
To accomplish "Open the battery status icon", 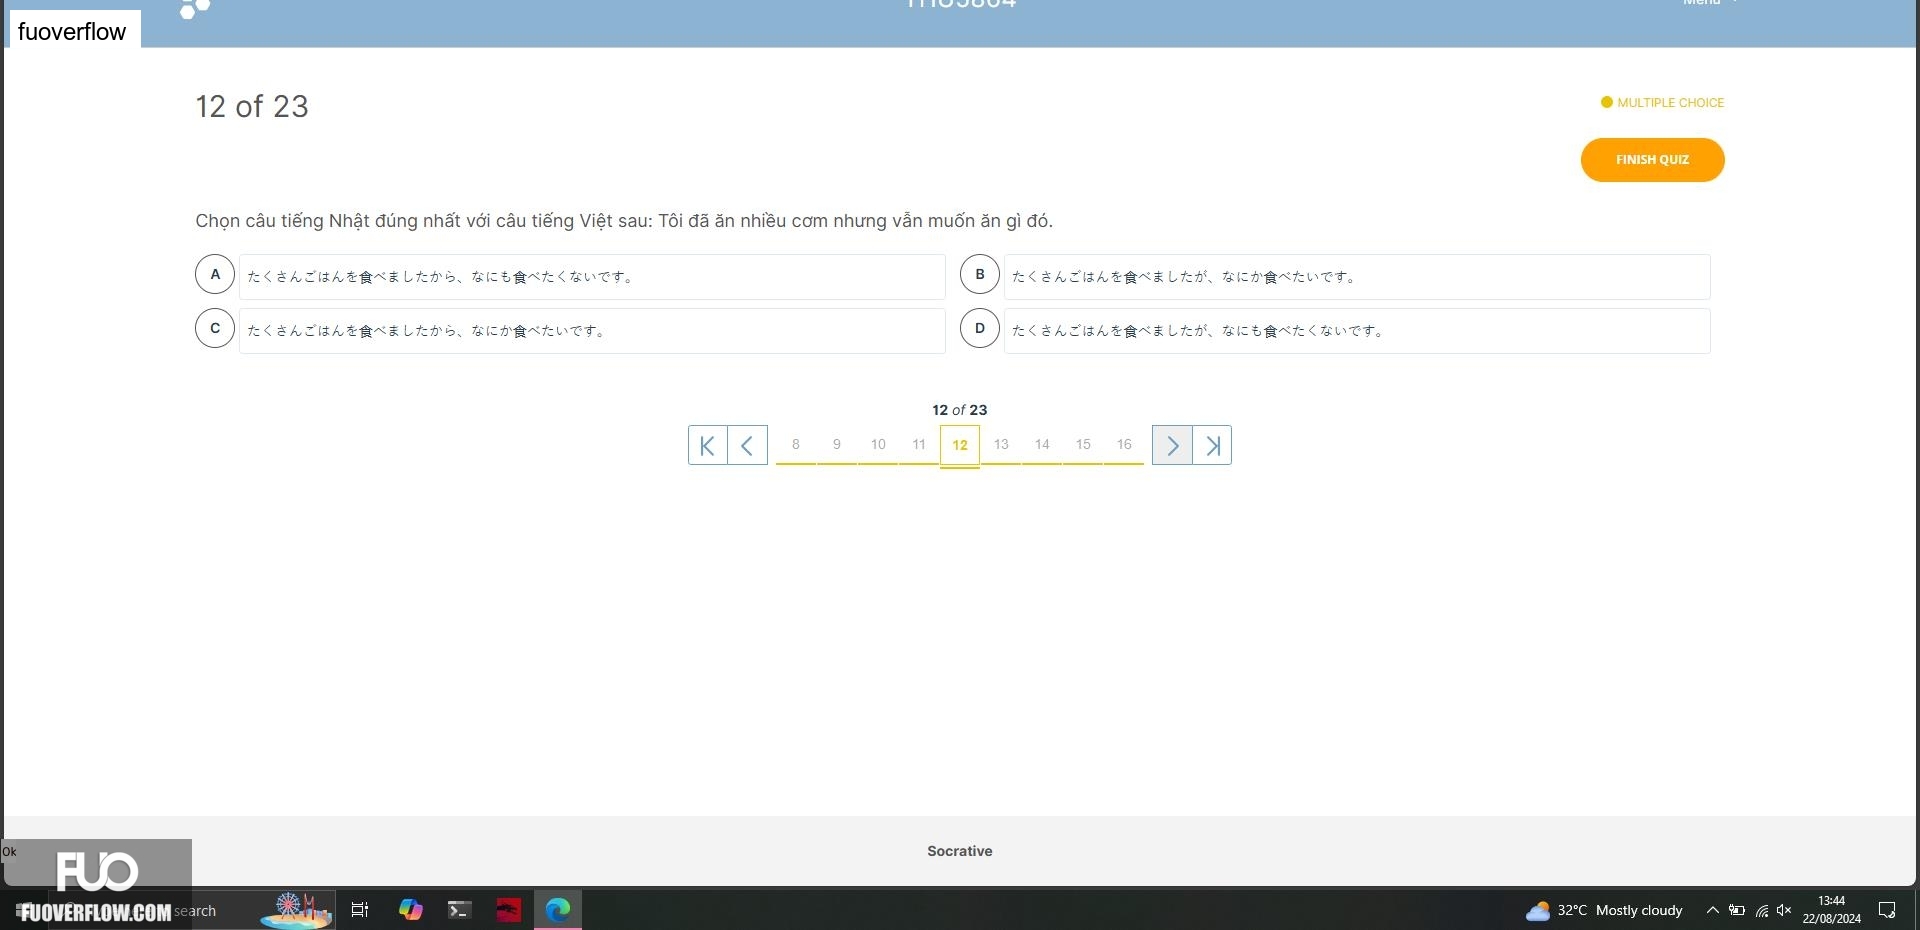I will pyautogui.click(x=1737, y=910).
